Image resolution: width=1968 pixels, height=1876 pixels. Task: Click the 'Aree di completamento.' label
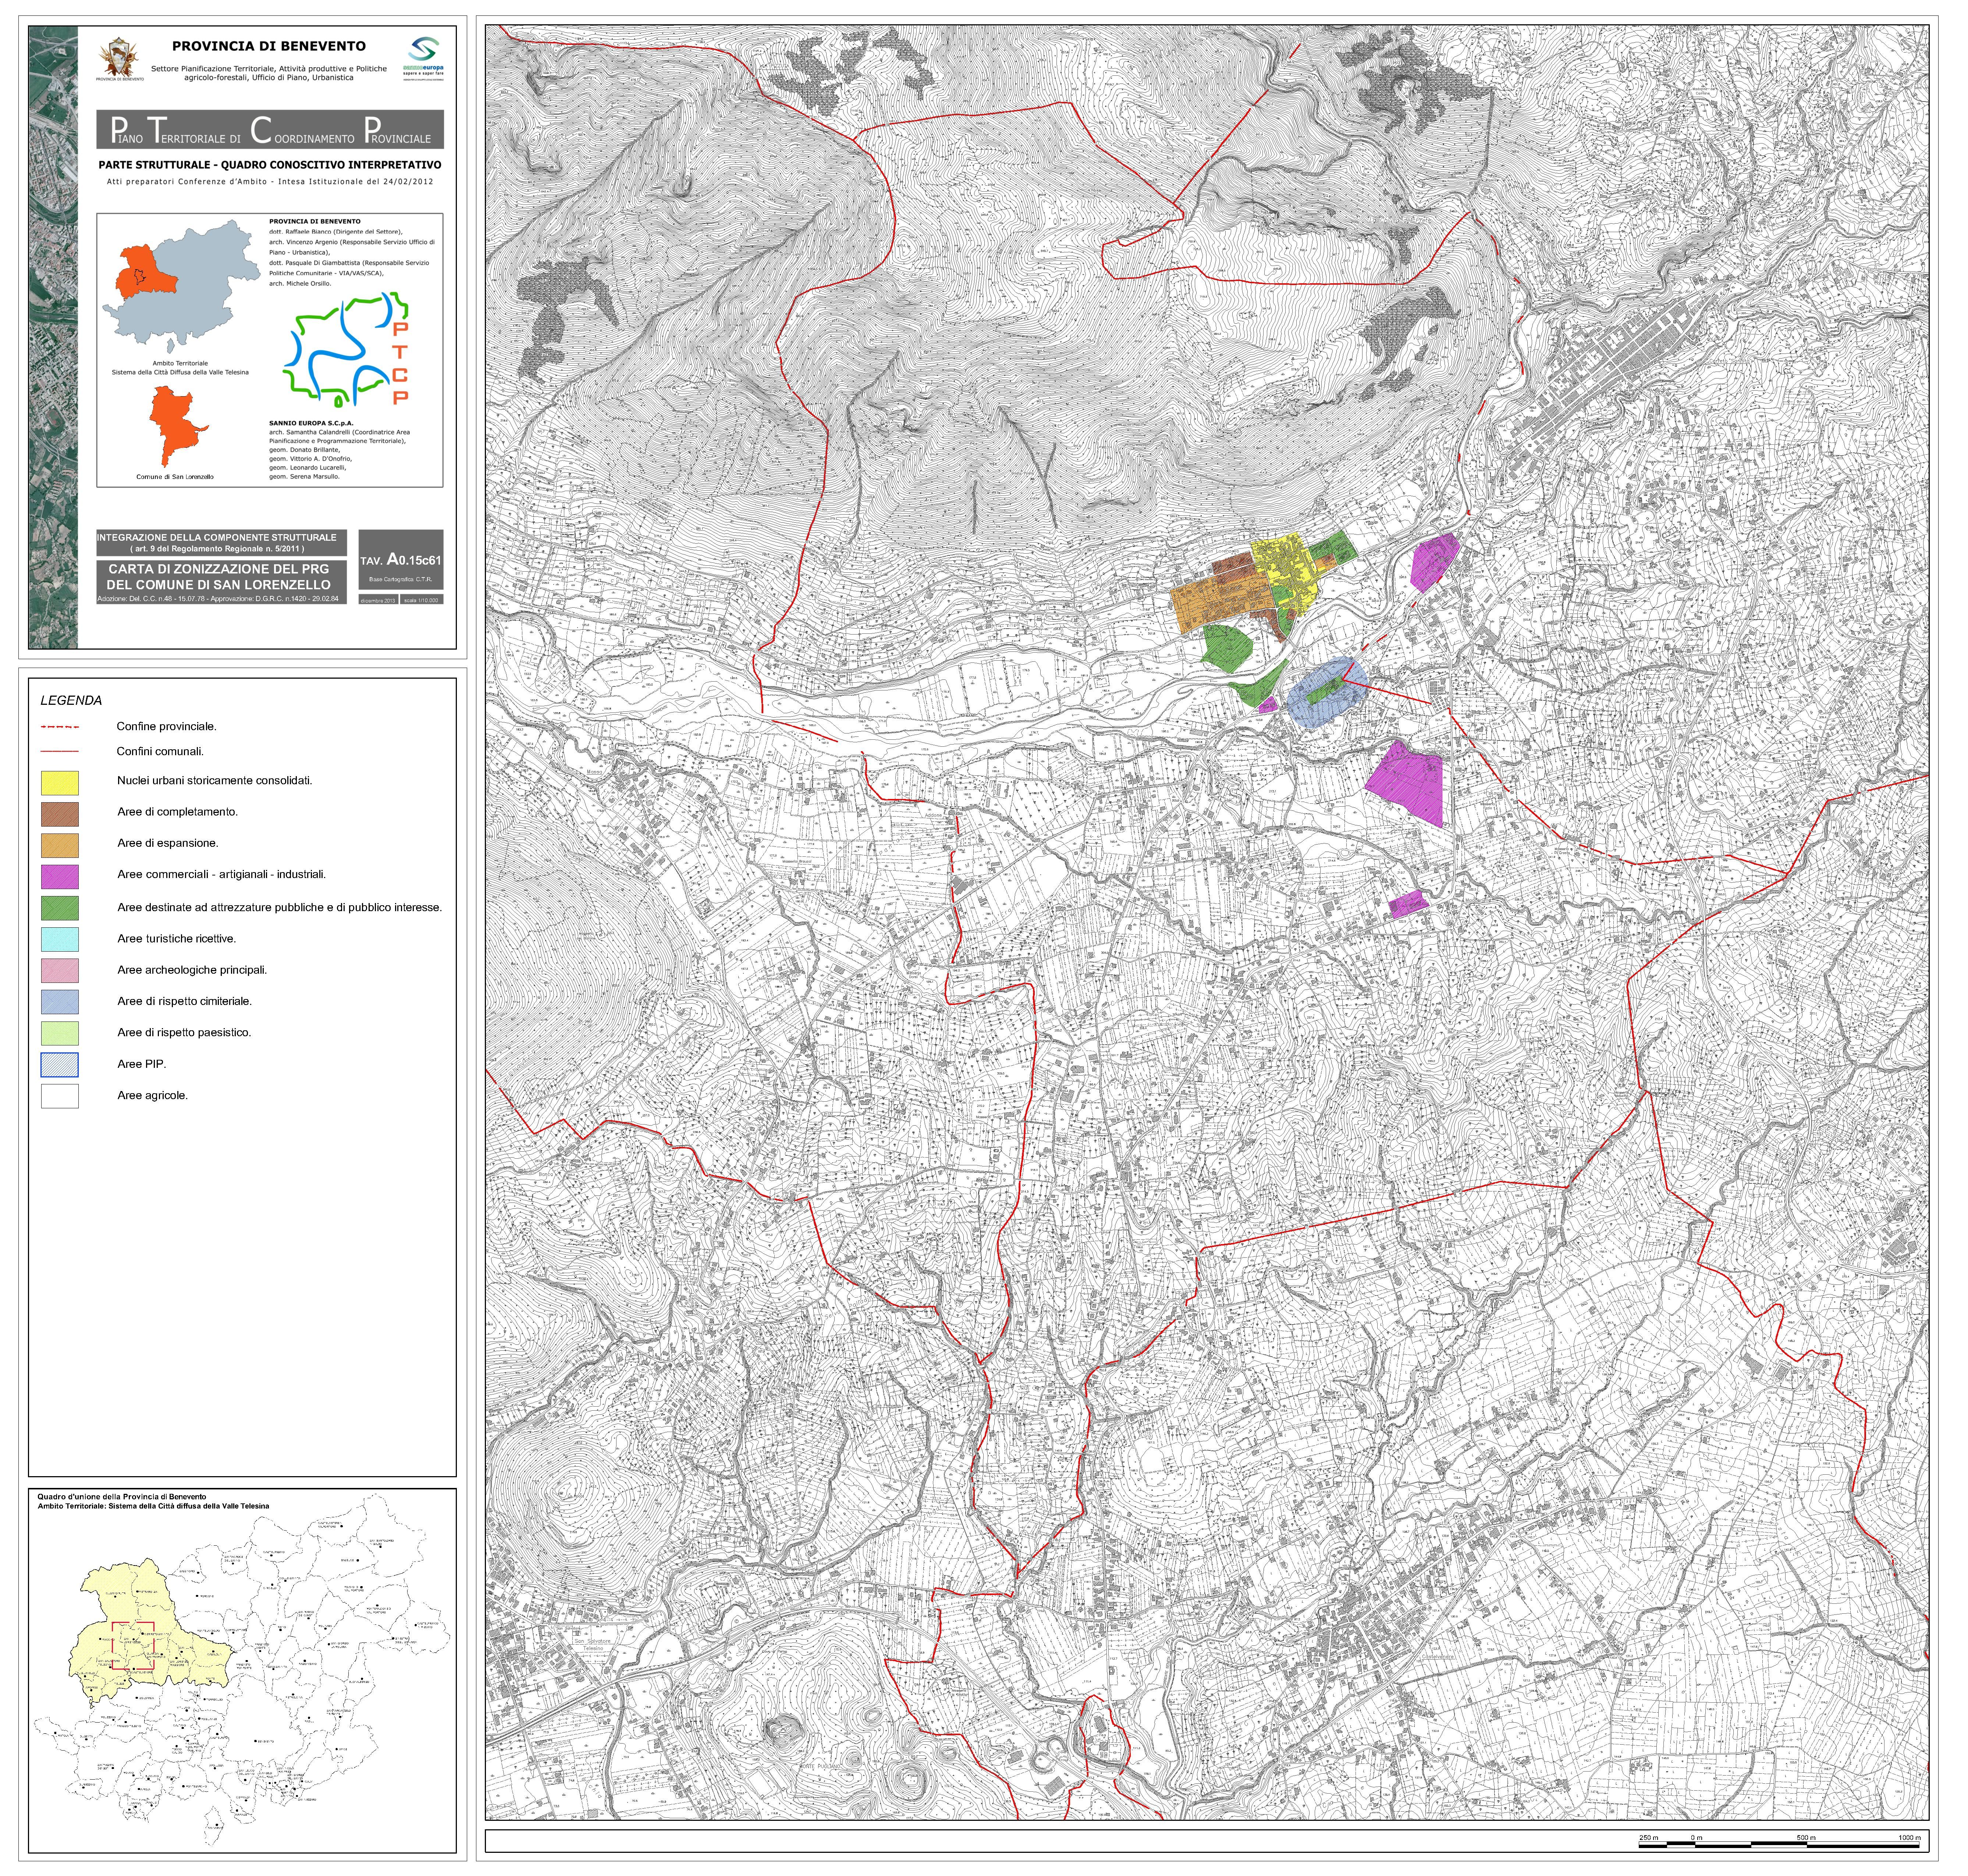pyautogui.click(x=178, y=812)
